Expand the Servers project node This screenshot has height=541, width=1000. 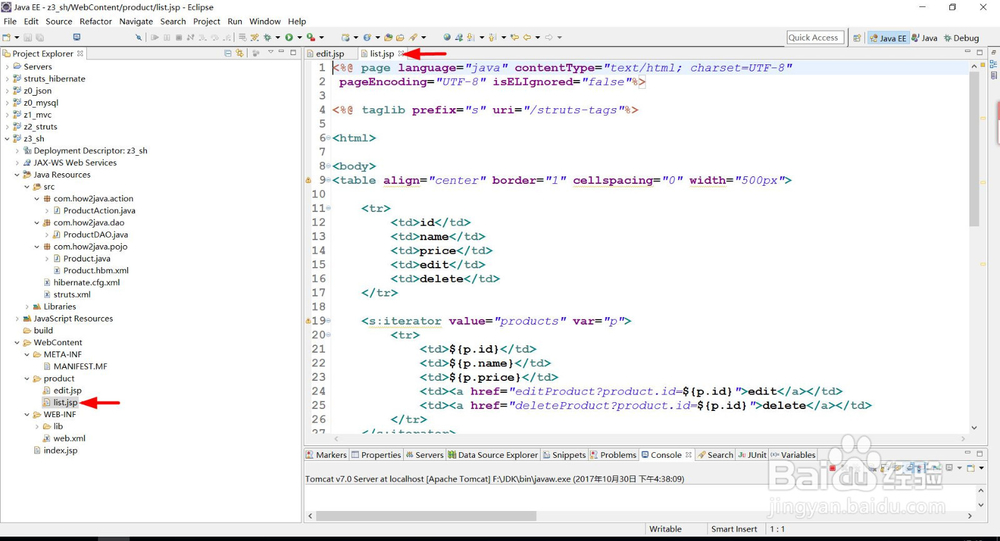click(7, 66)
